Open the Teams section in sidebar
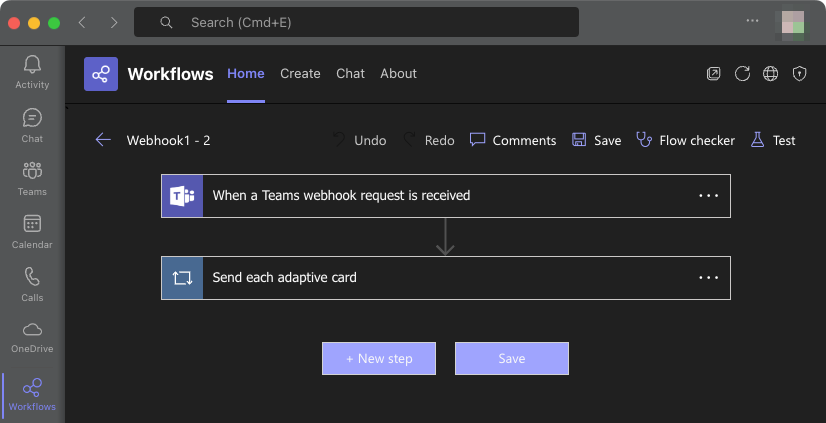 32,179
